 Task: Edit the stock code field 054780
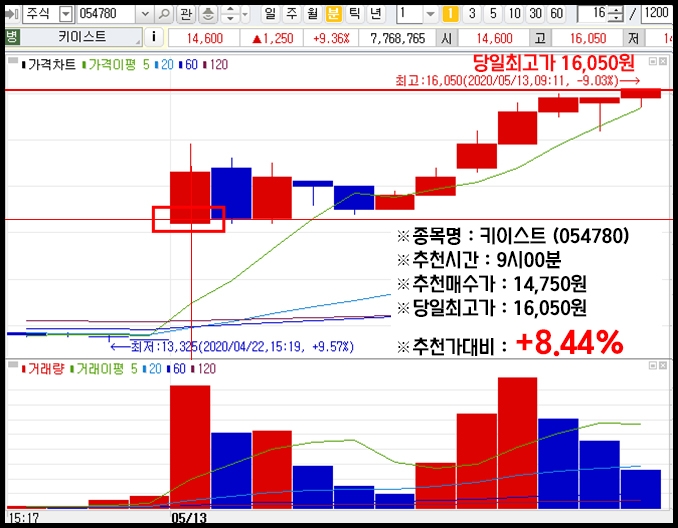(107, 14)
